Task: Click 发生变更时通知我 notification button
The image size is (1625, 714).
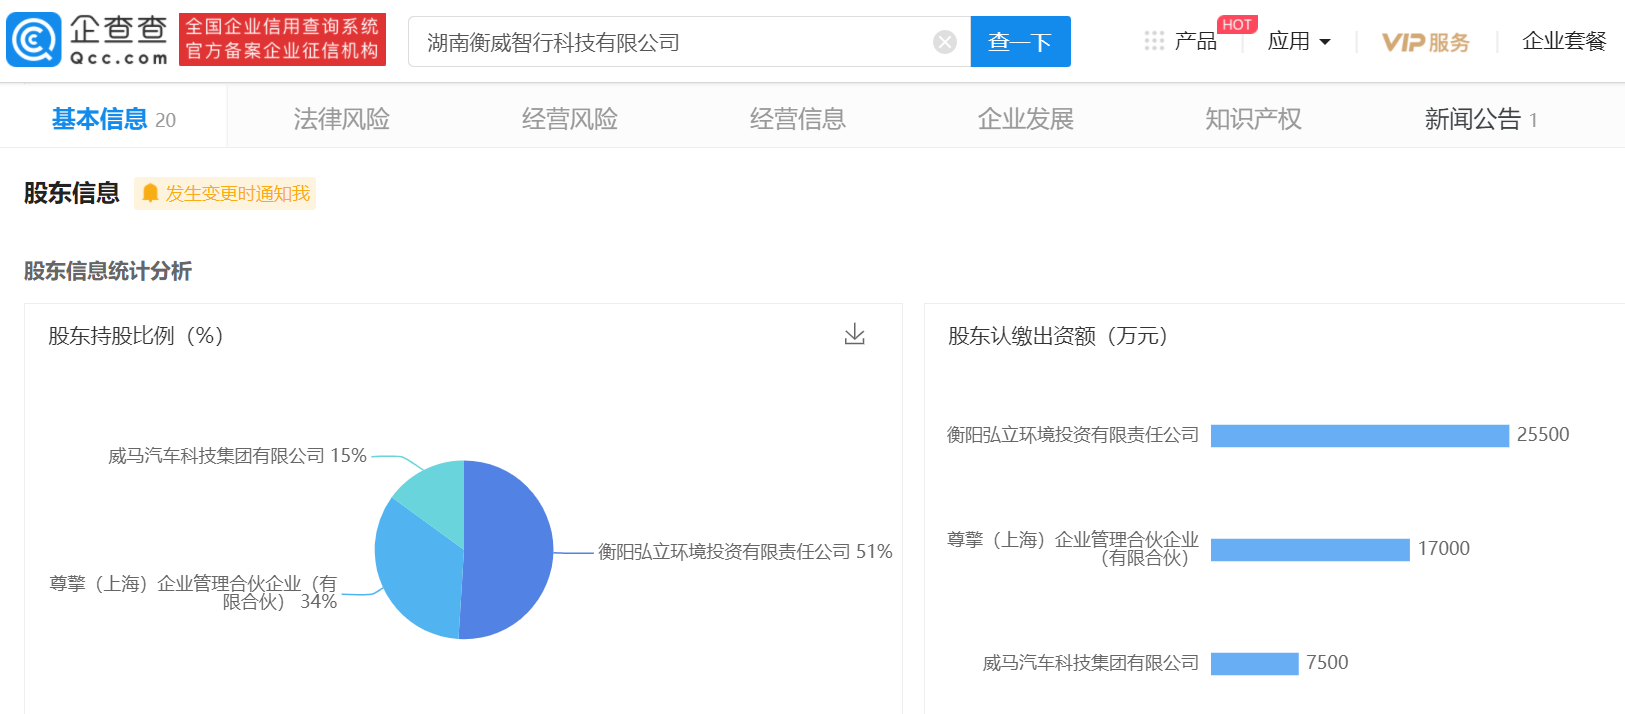Action: tap(225, 193)
